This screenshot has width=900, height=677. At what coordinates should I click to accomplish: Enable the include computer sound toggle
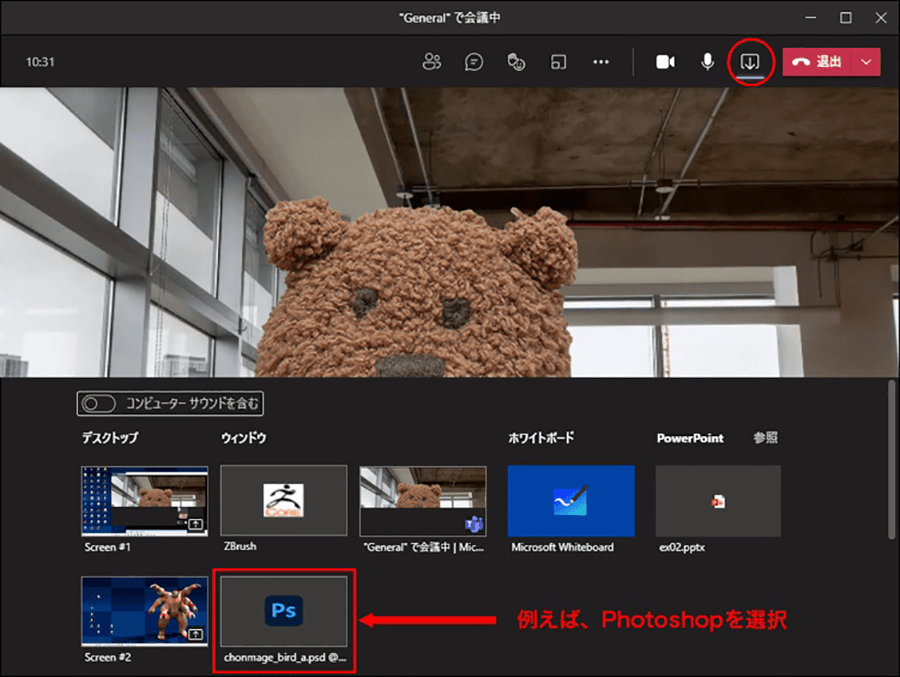[98, 404]
